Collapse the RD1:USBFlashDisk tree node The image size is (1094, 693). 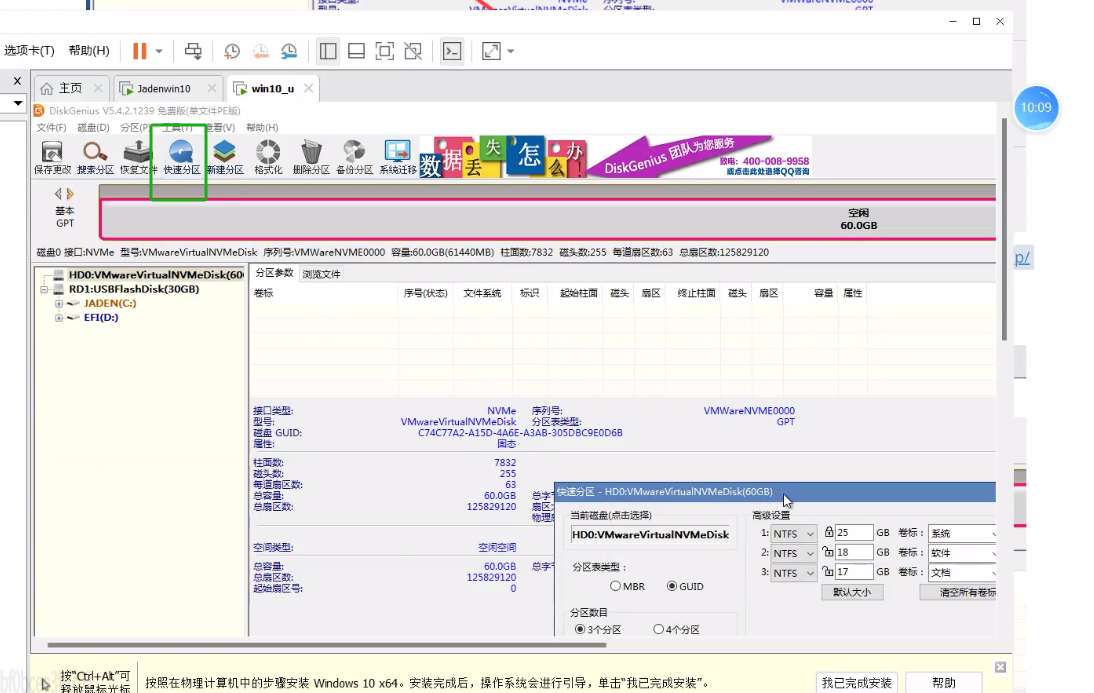pyautogui.click(x=44, y=289)
